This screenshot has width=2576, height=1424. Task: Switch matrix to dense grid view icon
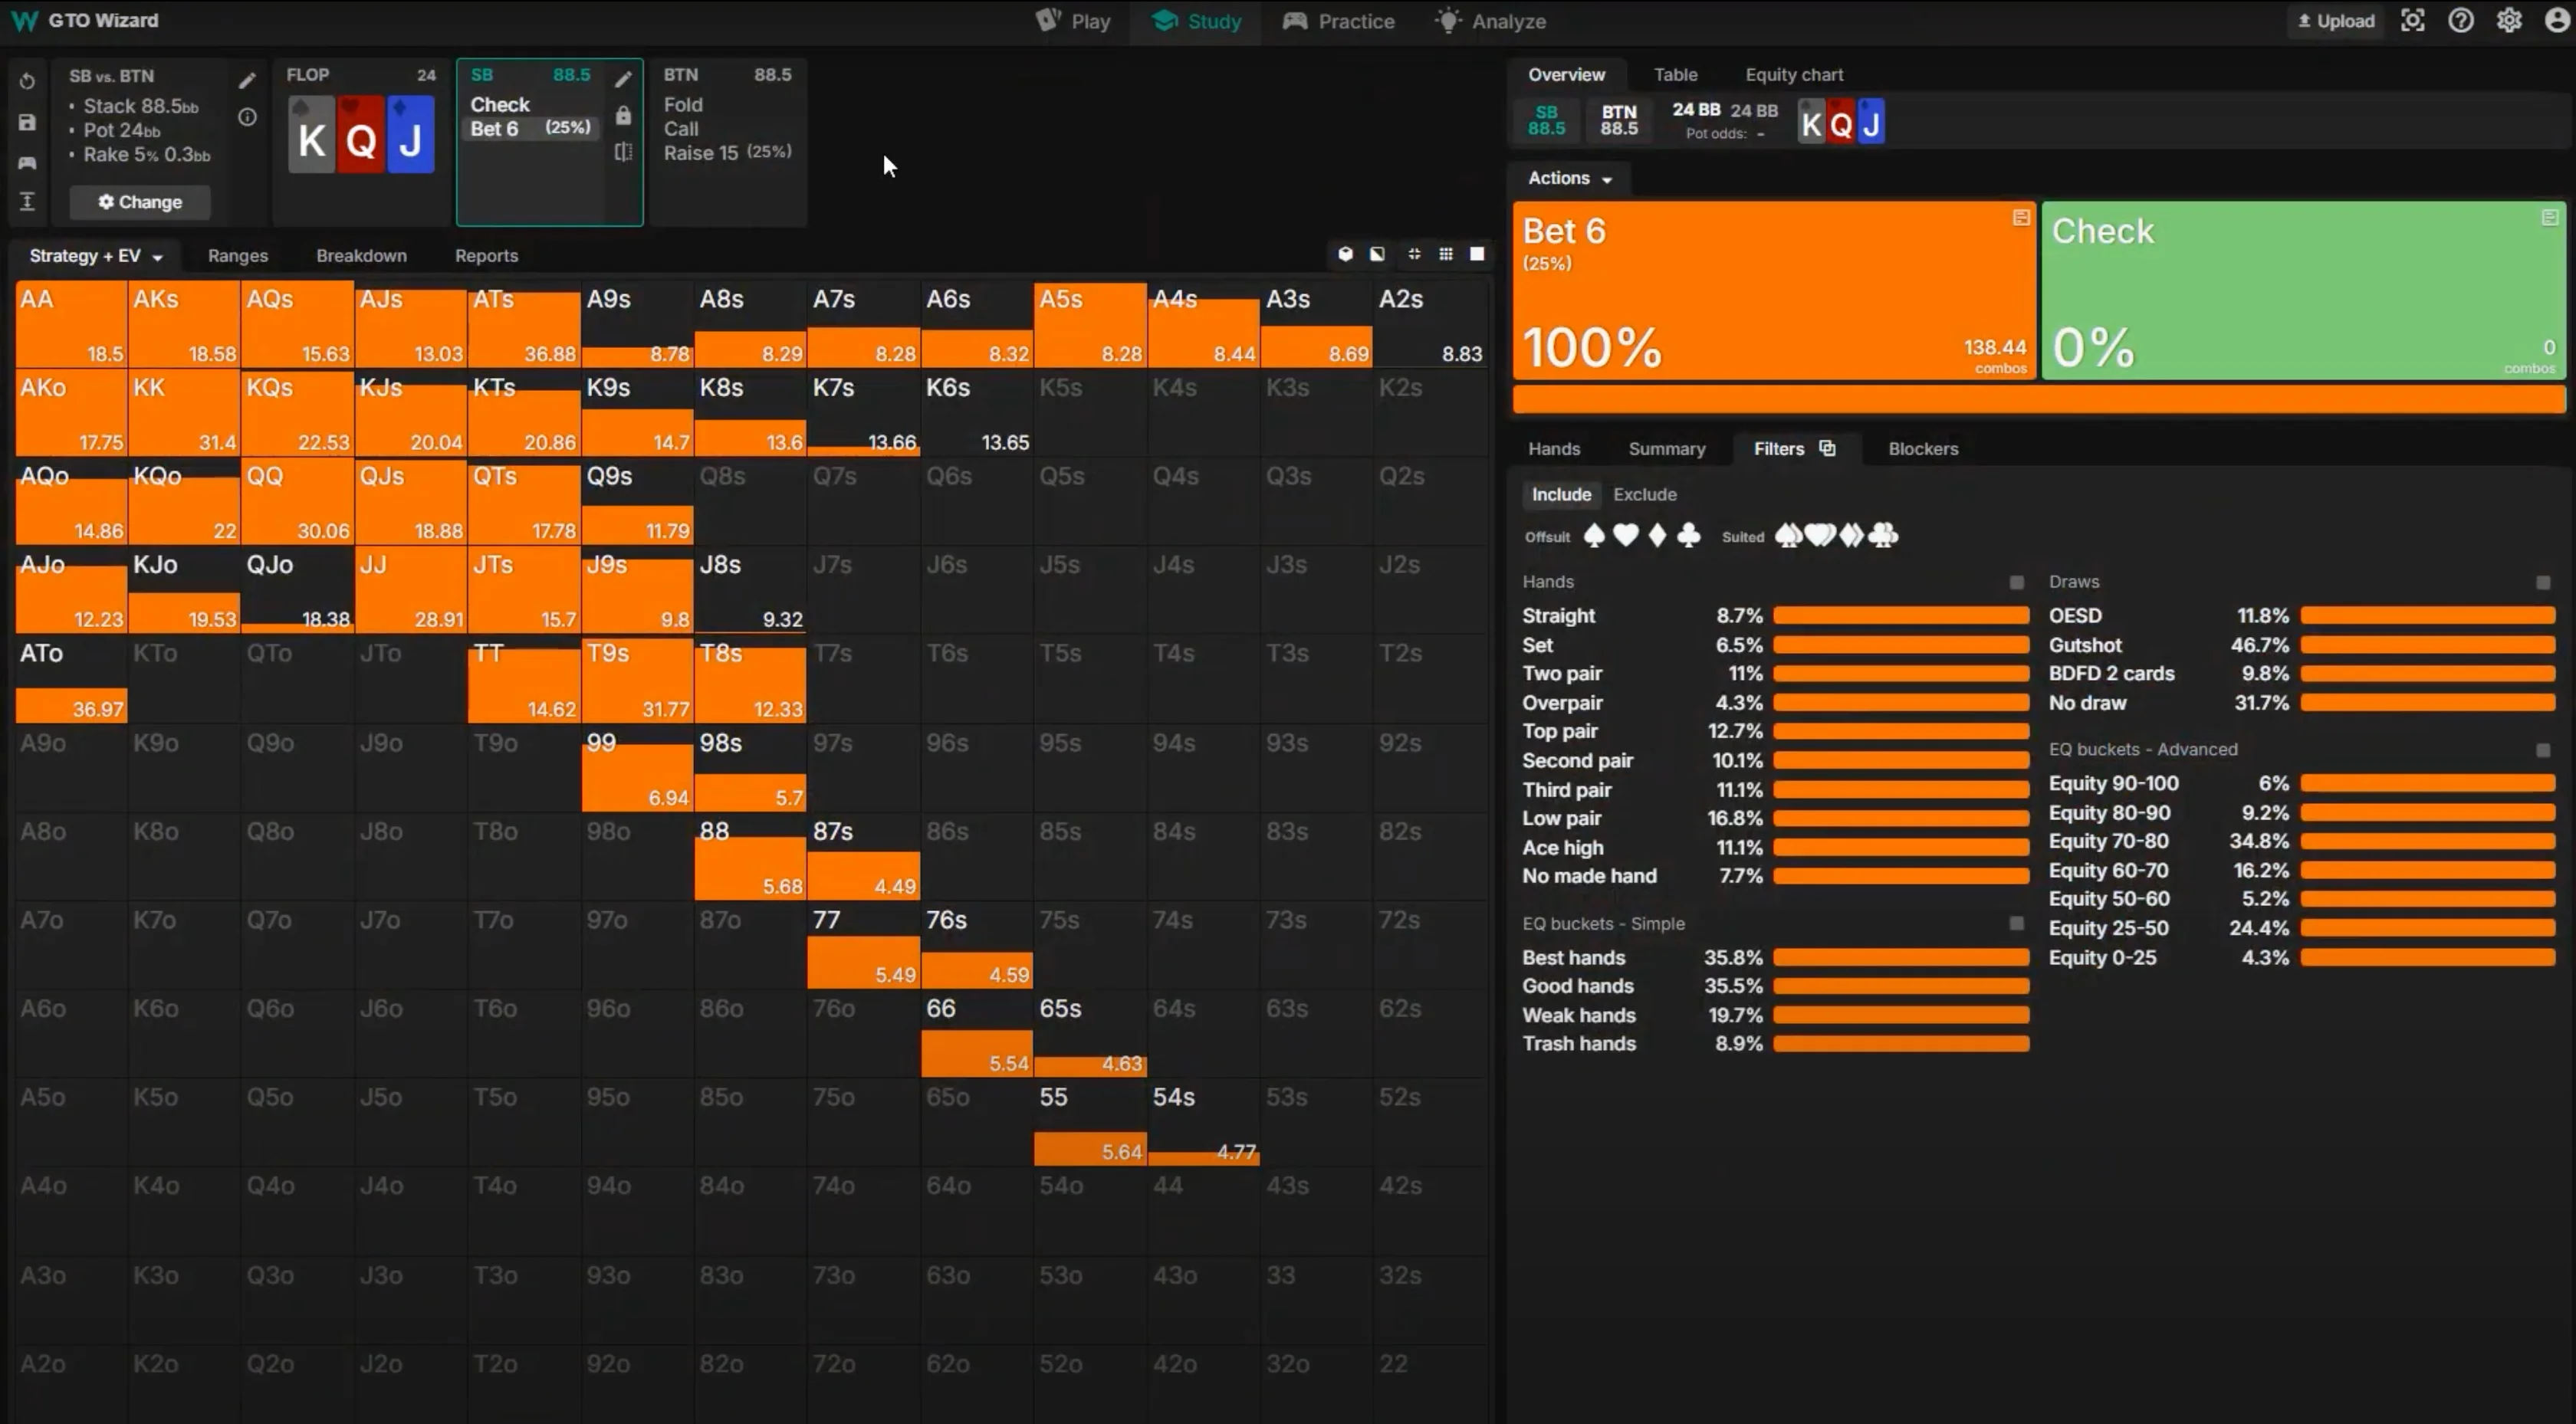coord(1445,254)
